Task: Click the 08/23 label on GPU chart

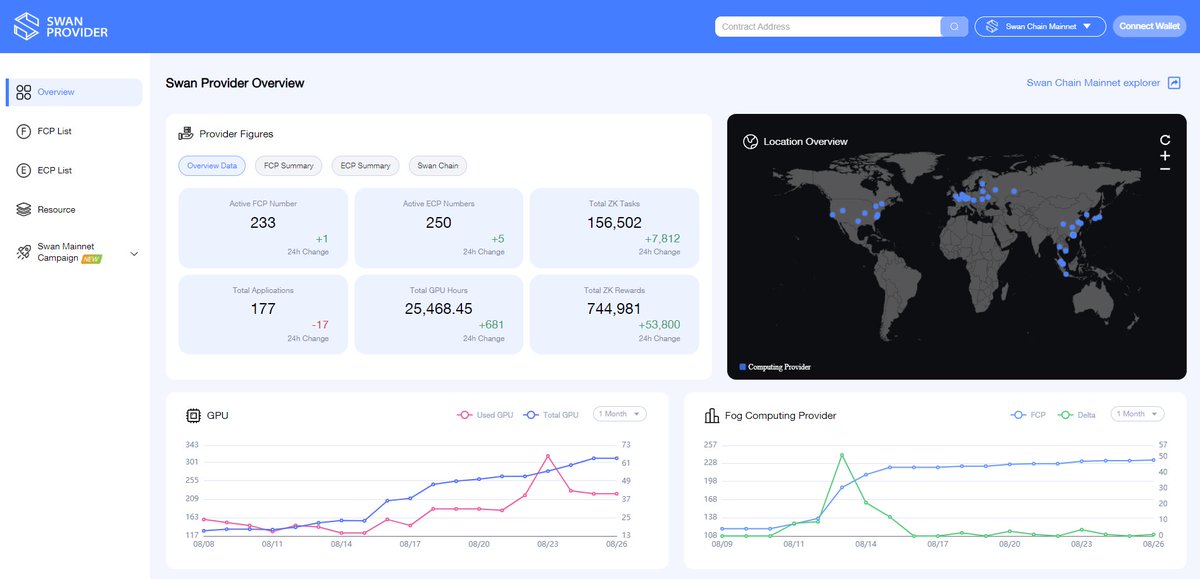Action: coord(547,545)
